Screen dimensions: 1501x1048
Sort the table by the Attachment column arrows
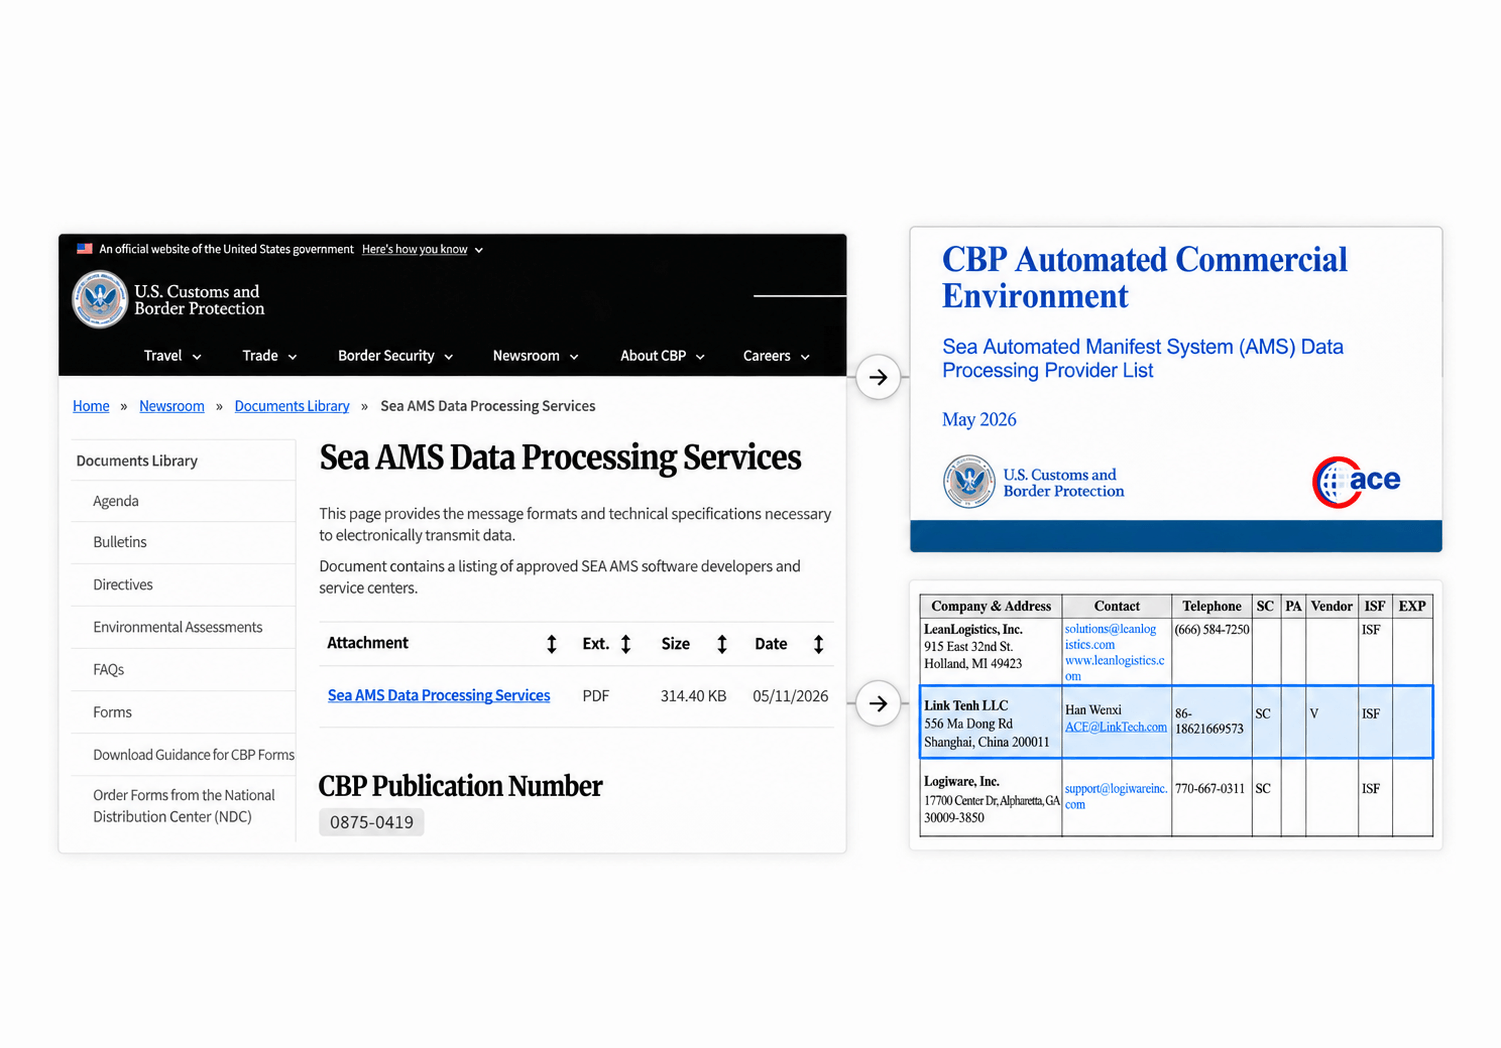551,644
